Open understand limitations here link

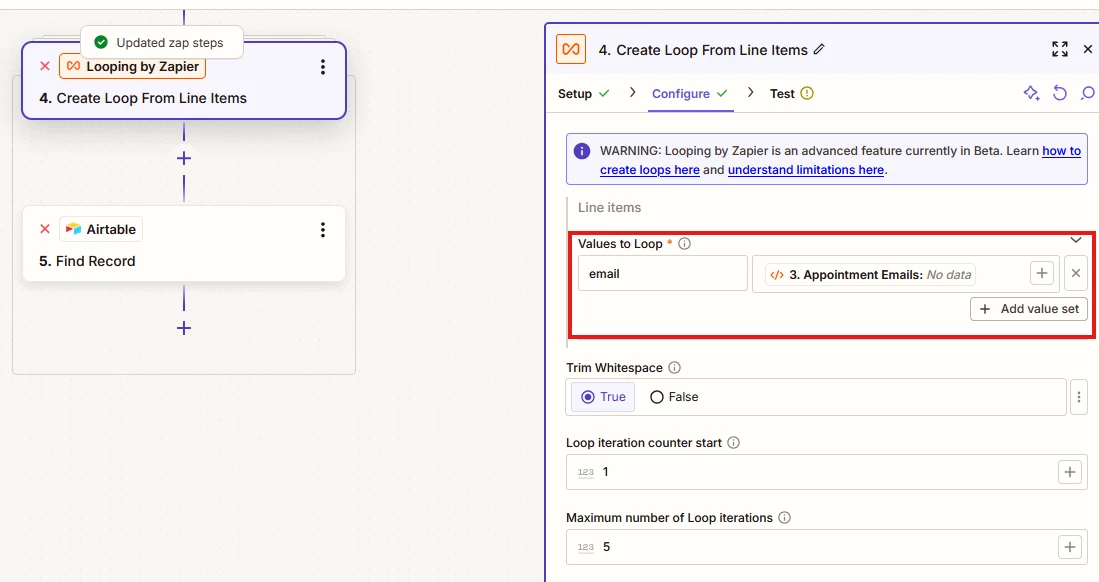[805, 170]
